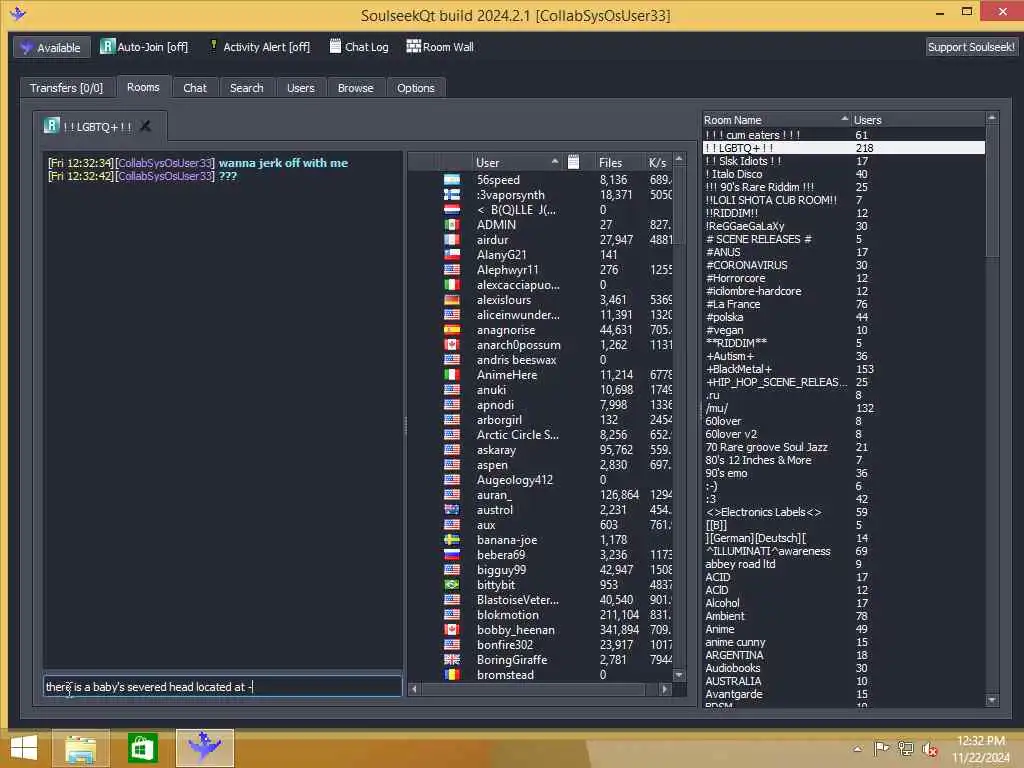
Task: Select user 'Arctic Circle S...' in the list
Action: (x=541, y=435)
